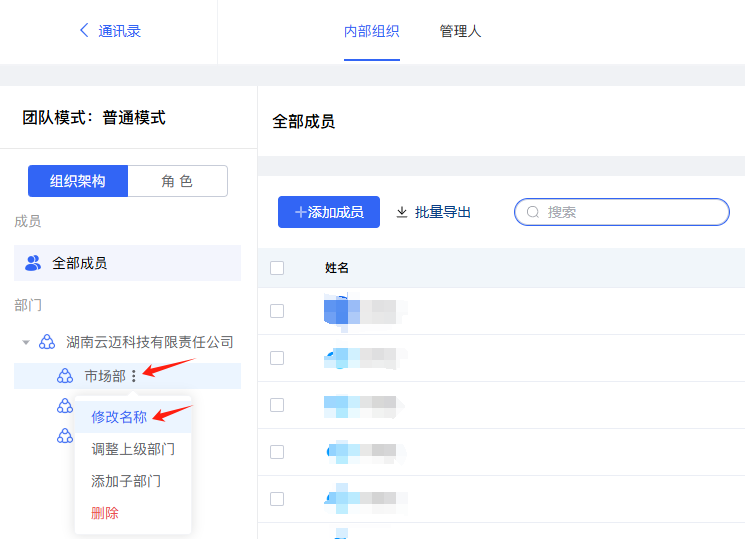Click the 全部成员 people icon

pyautogui.click(x=33, y=263)
